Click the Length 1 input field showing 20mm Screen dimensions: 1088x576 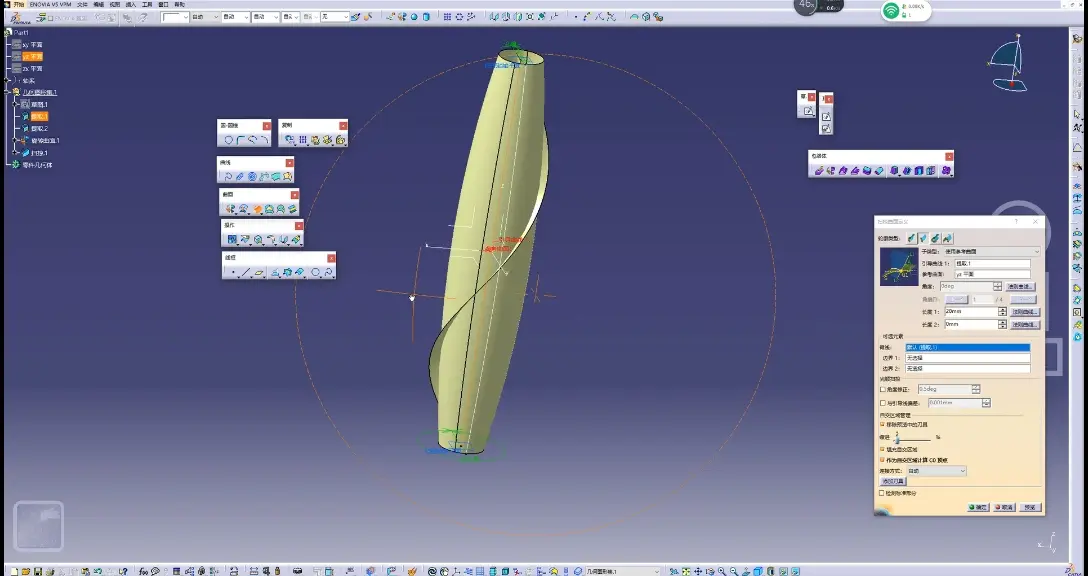(x=971, y=312)
